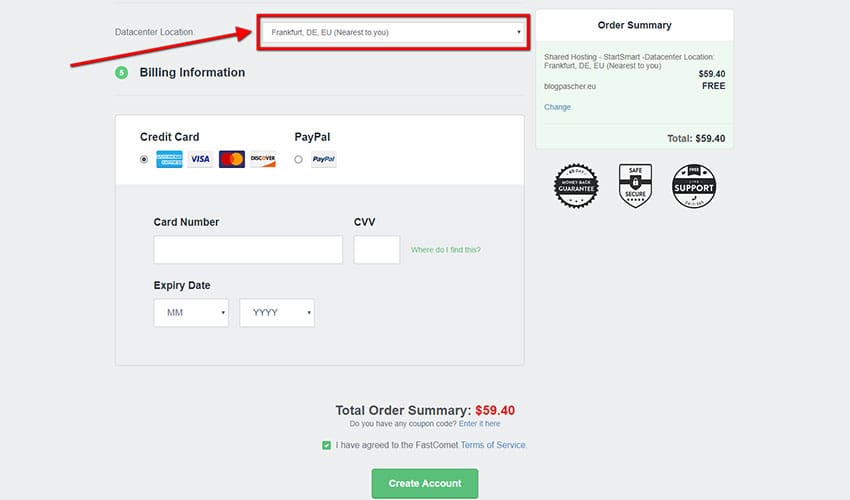Click the Change link in Order Summary
Image resolution: width=850 pixels, height=500 pixels.
click(x=557, y=107)
